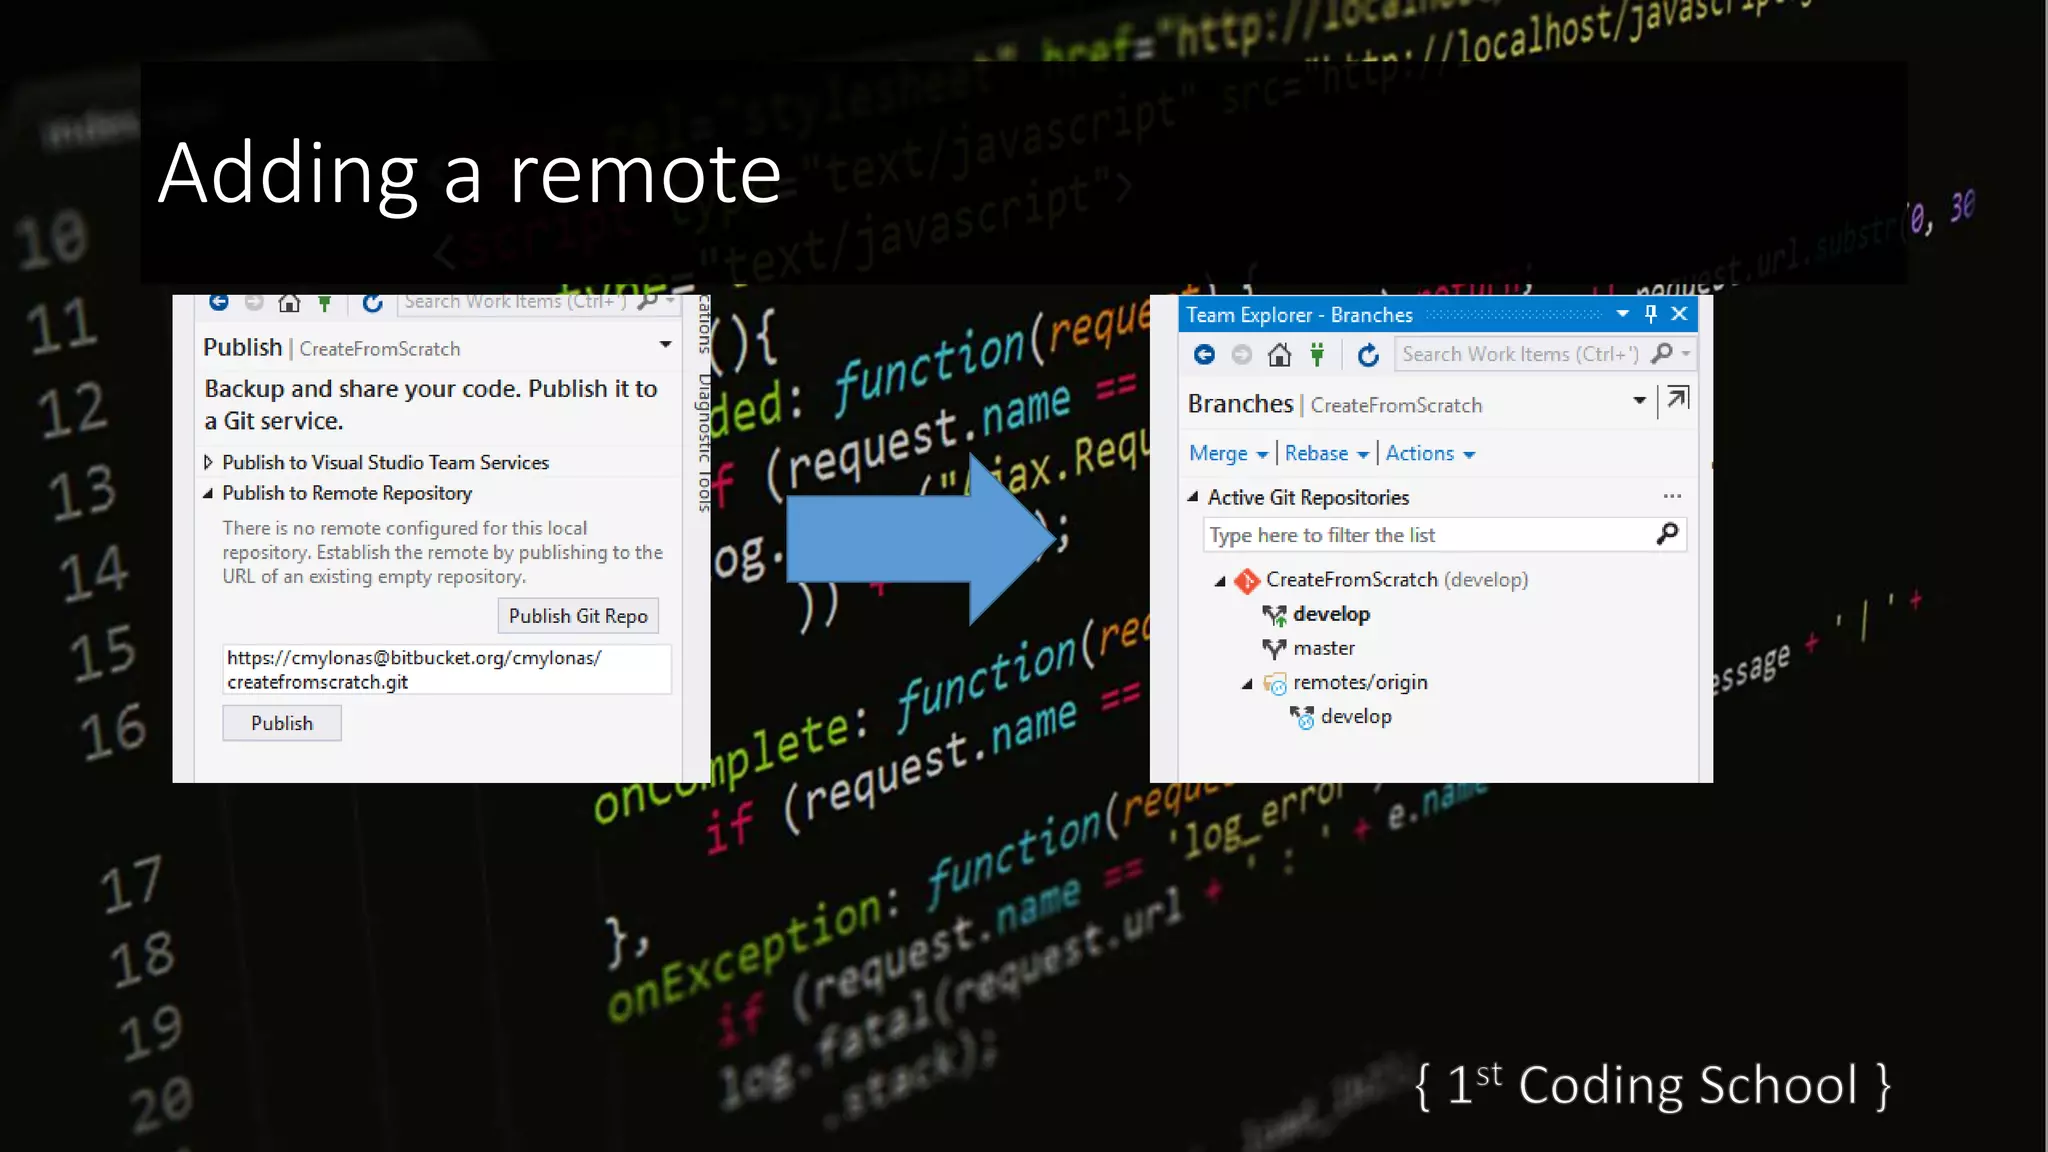Click the green Connect plug icon in Branches panel
Viewport: 2048px width, 1152px height.
point(1317,355)
